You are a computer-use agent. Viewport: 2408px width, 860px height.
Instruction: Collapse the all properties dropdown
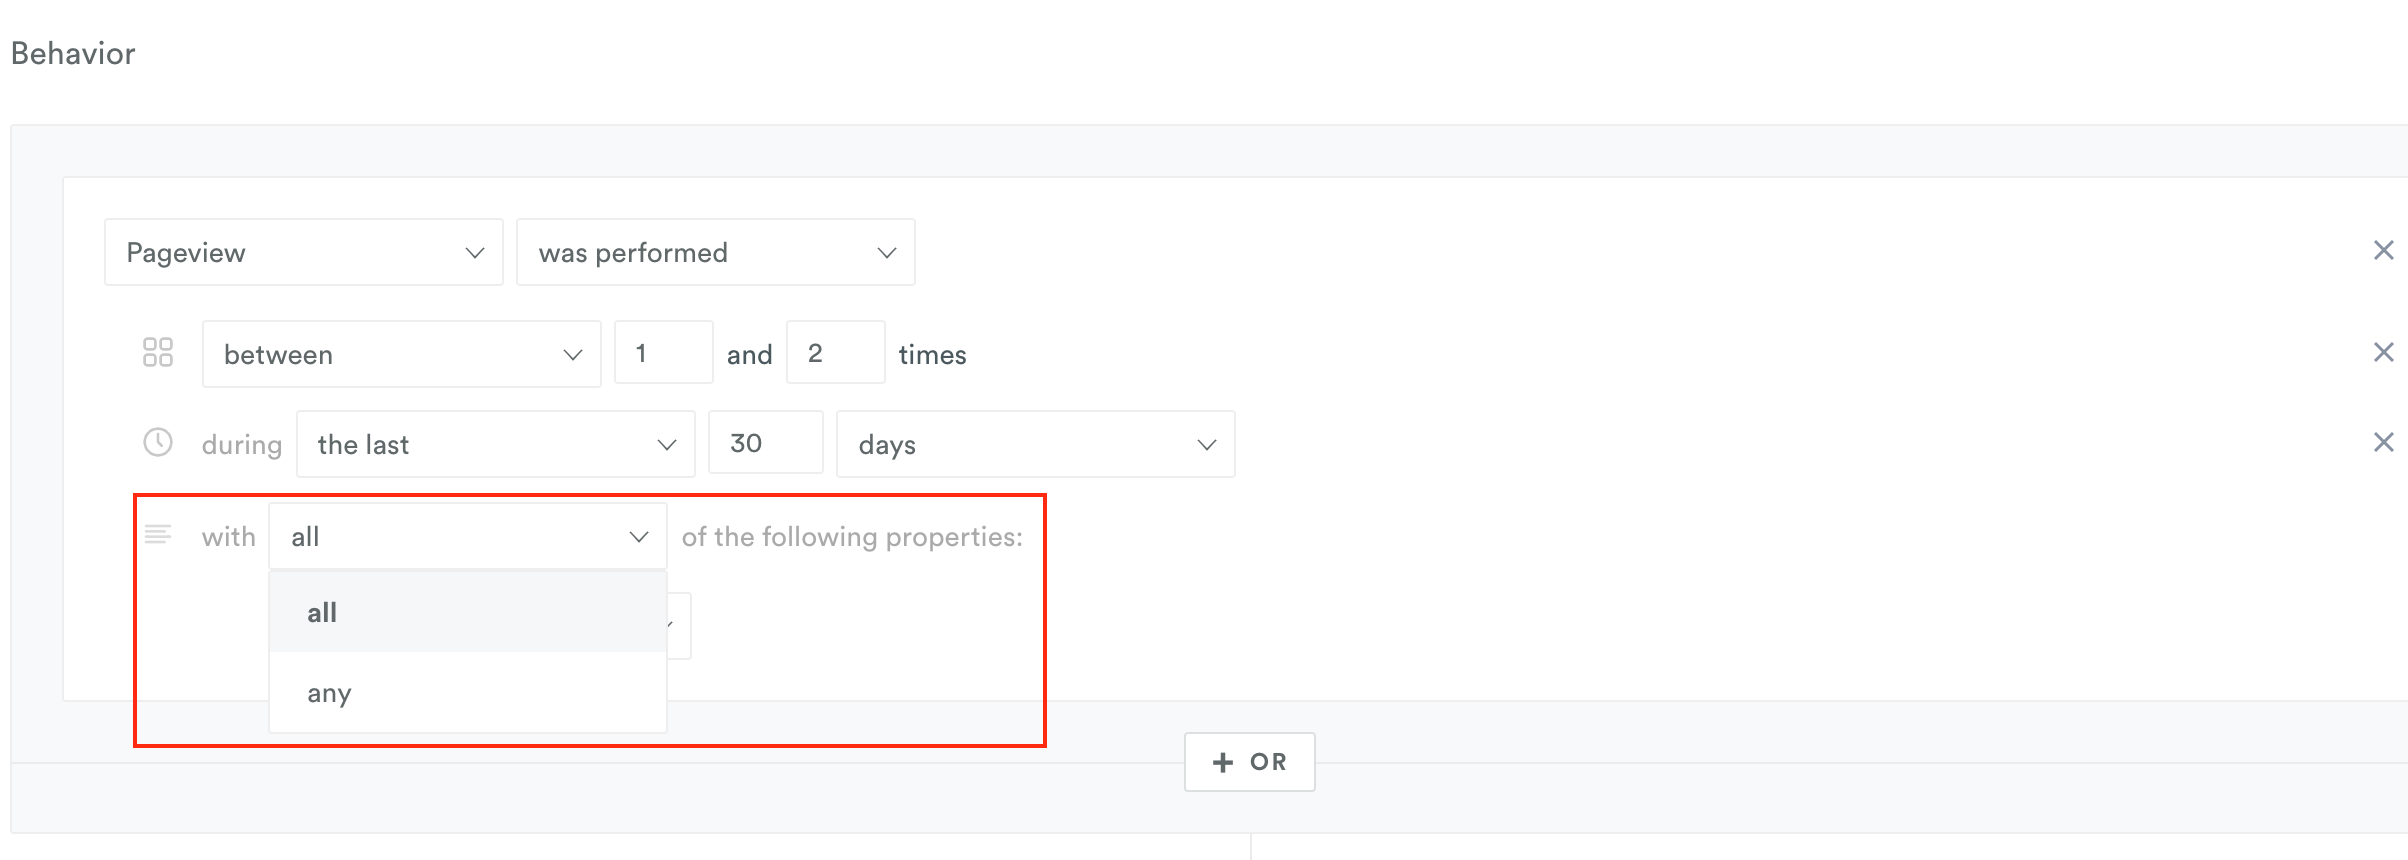(468, 536)
